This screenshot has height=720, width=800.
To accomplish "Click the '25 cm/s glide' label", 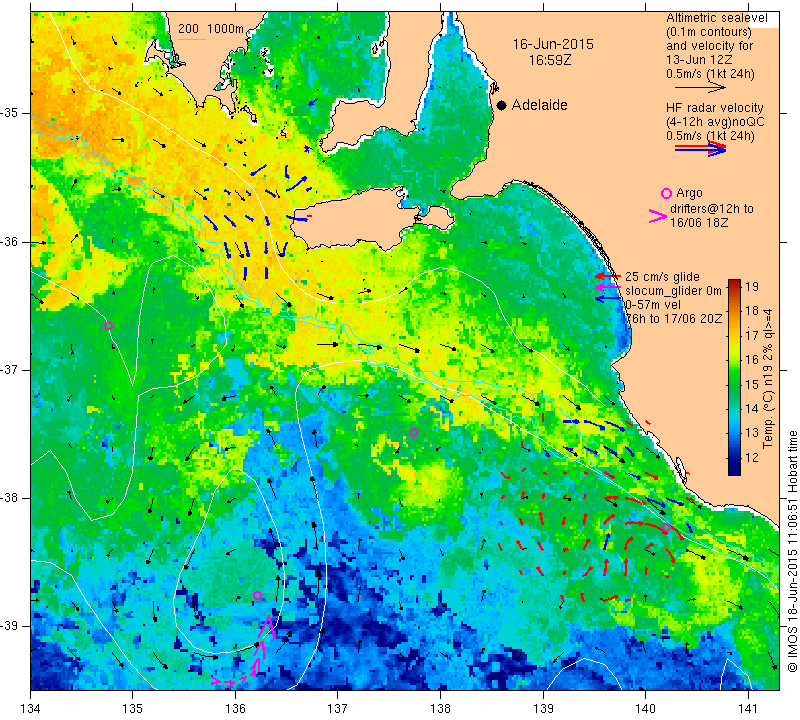I will (x=662, y=277).
